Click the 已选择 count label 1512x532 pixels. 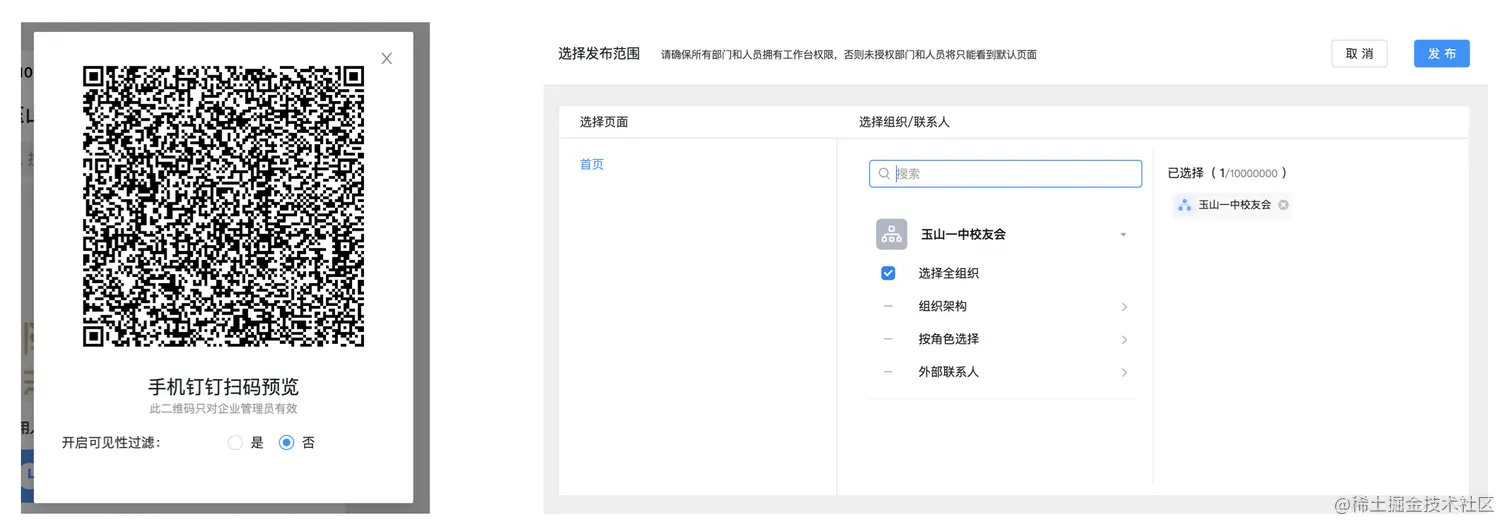(1227, 173)
